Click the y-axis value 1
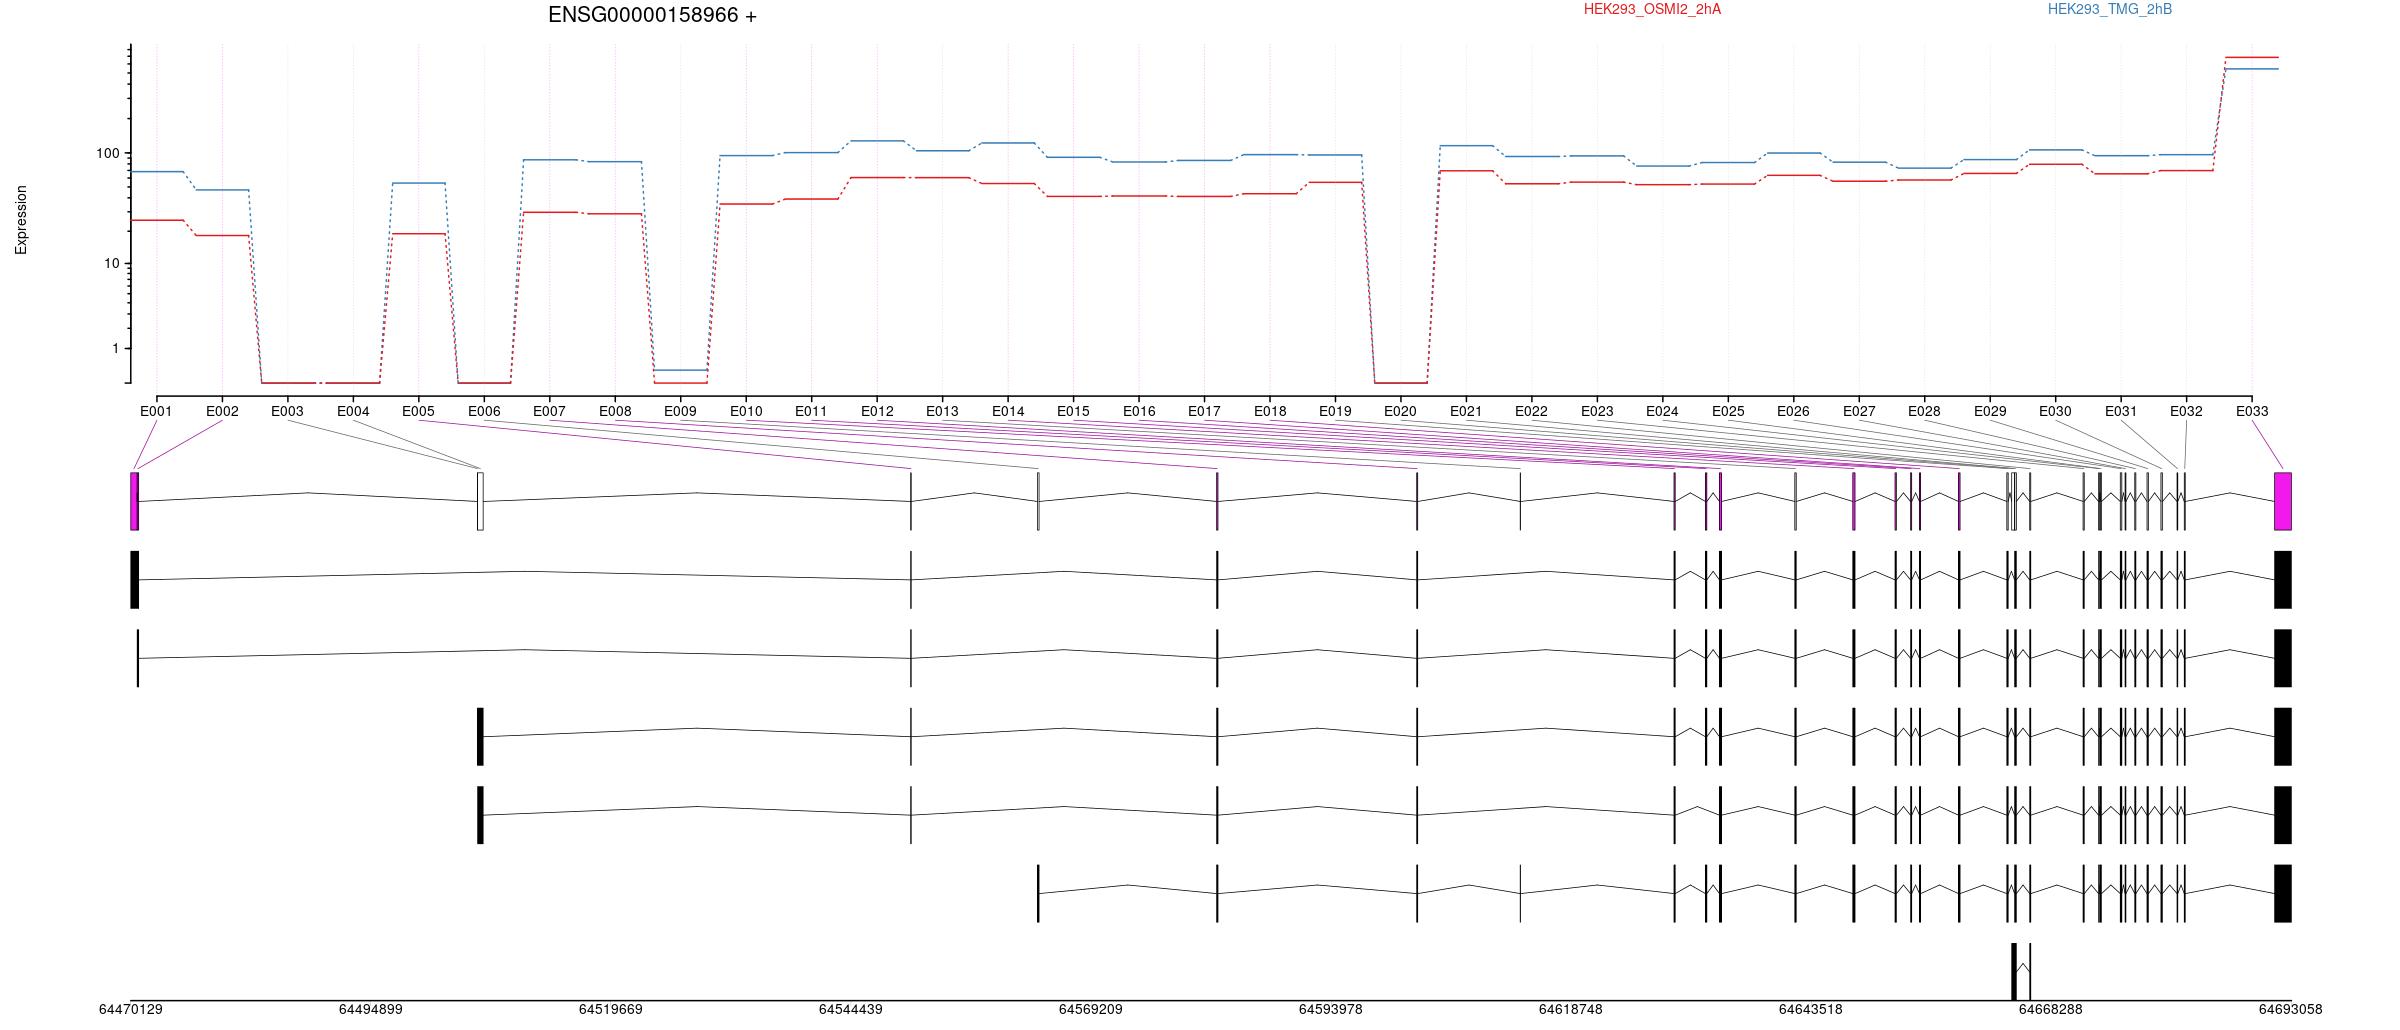2400x1030 pixels. pos(115,348)
